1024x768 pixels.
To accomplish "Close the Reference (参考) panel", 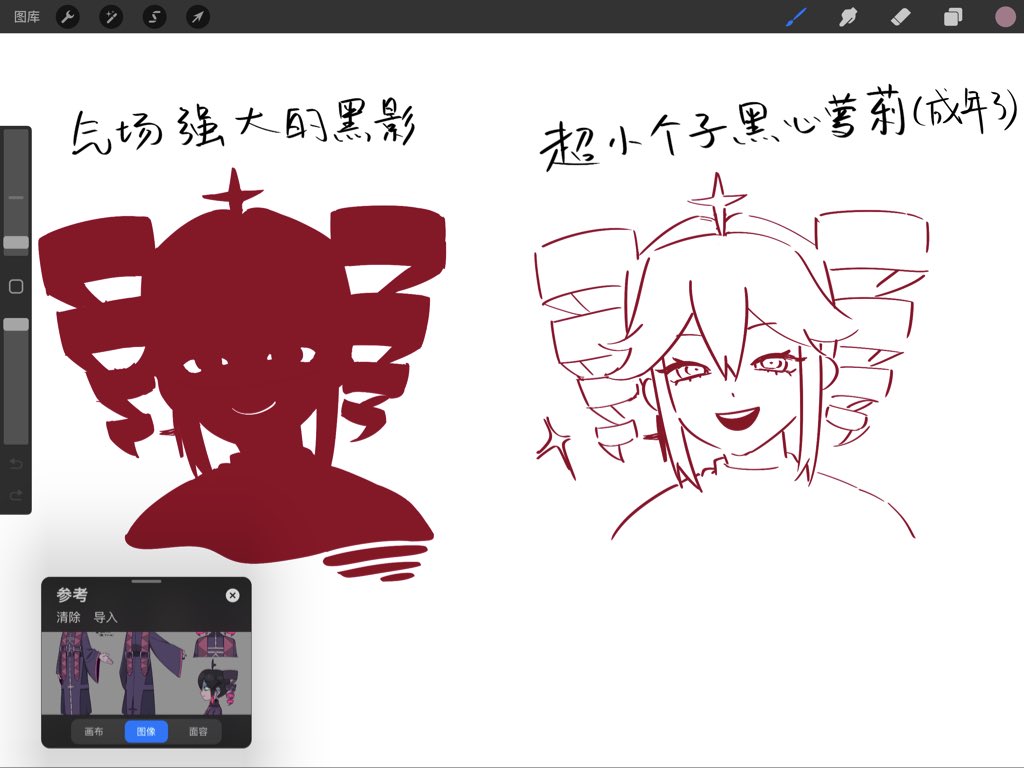I will coord(232,595).
